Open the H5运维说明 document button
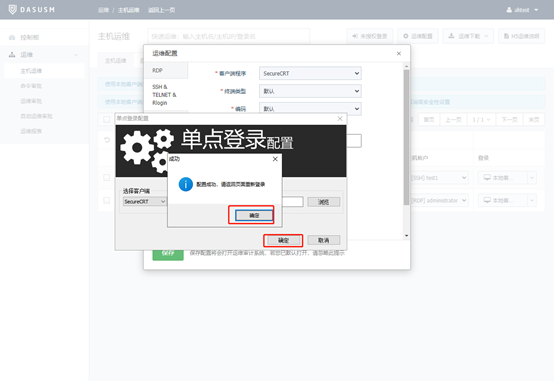The image size is (554, 381). [521, 36]
